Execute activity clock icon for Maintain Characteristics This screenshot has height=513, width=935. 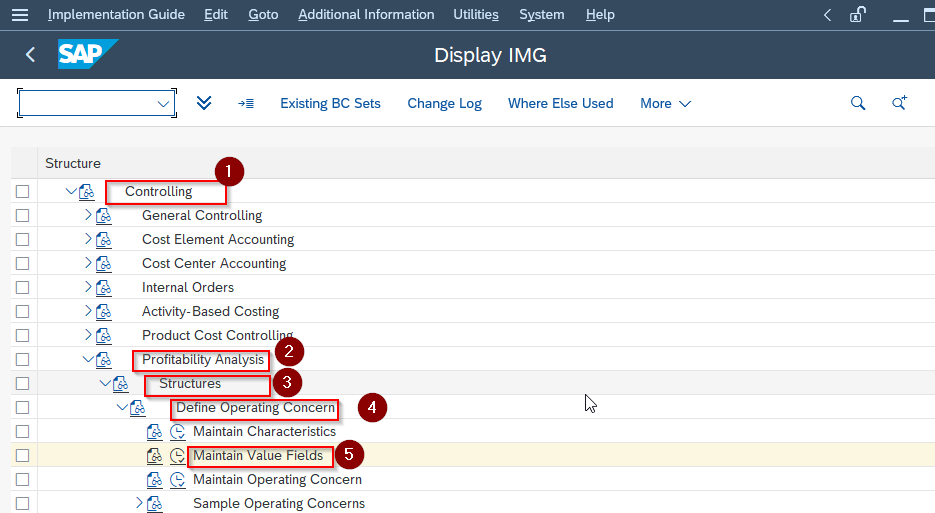(x=177, y=431)
